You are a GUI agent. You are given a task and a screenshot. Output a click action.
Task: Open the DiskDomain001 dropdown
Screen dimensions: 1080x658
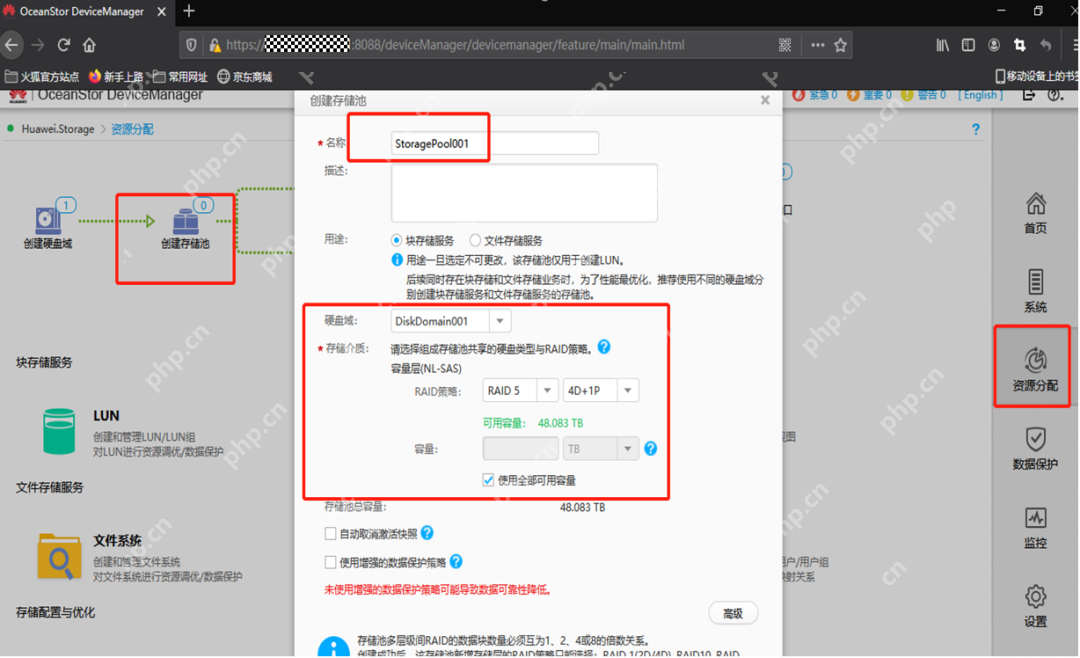501,320
